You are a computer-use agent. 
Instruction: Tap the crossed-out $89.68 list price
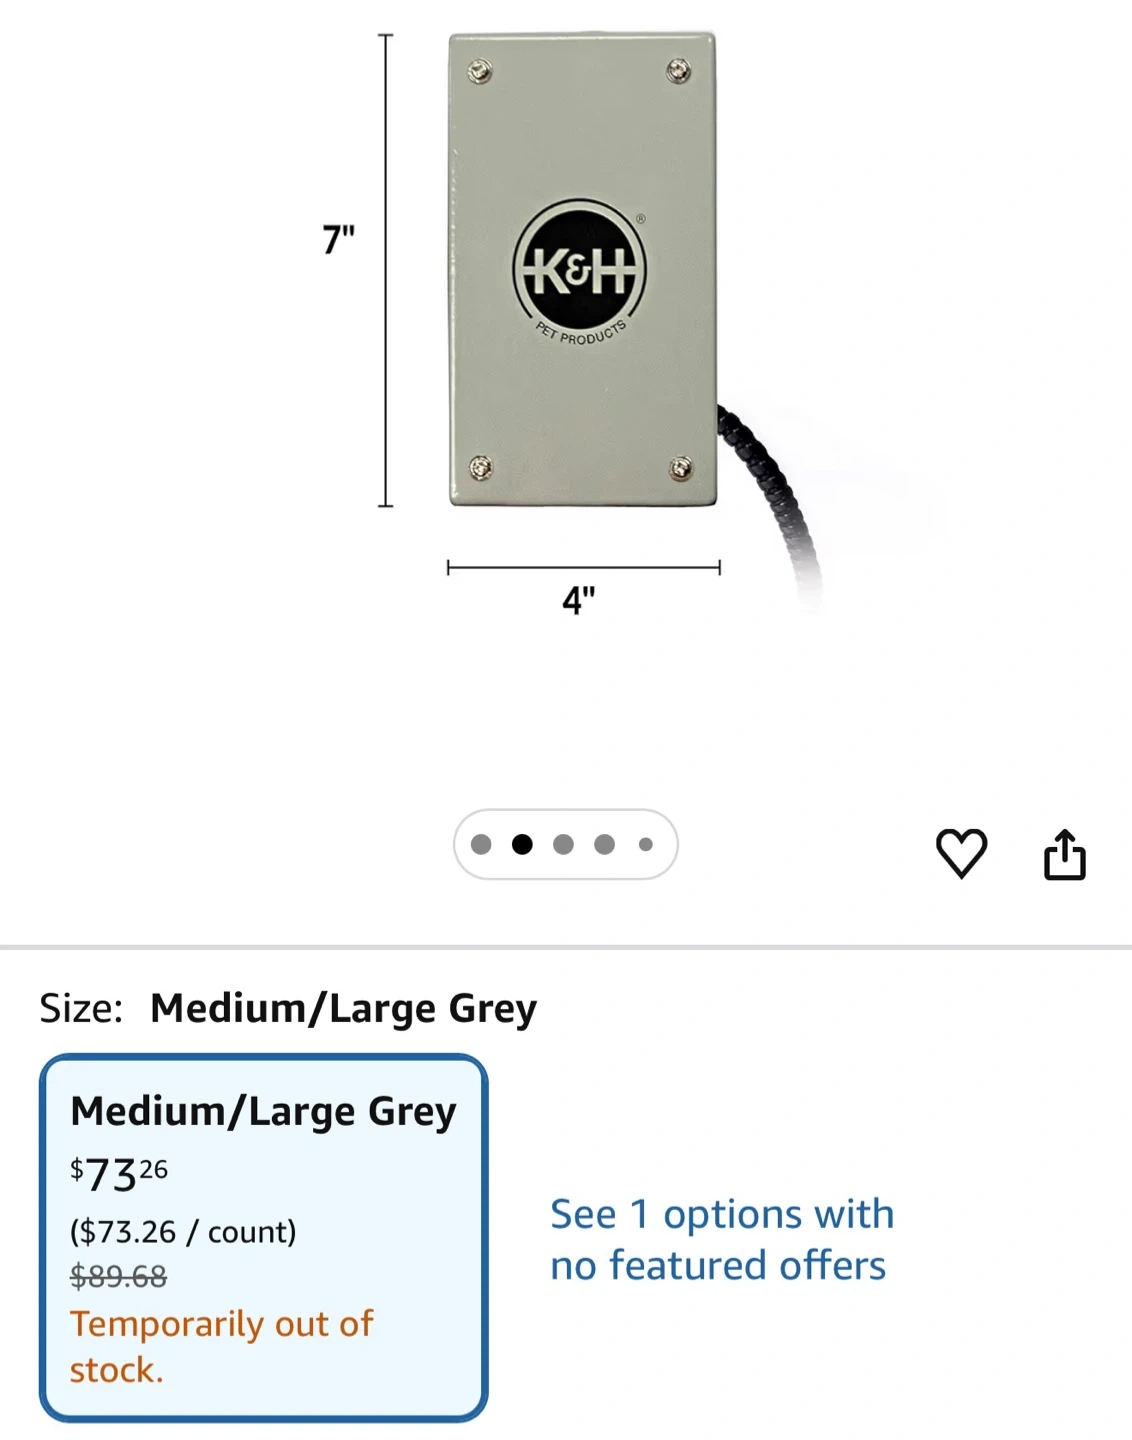tap(118, 1276)
